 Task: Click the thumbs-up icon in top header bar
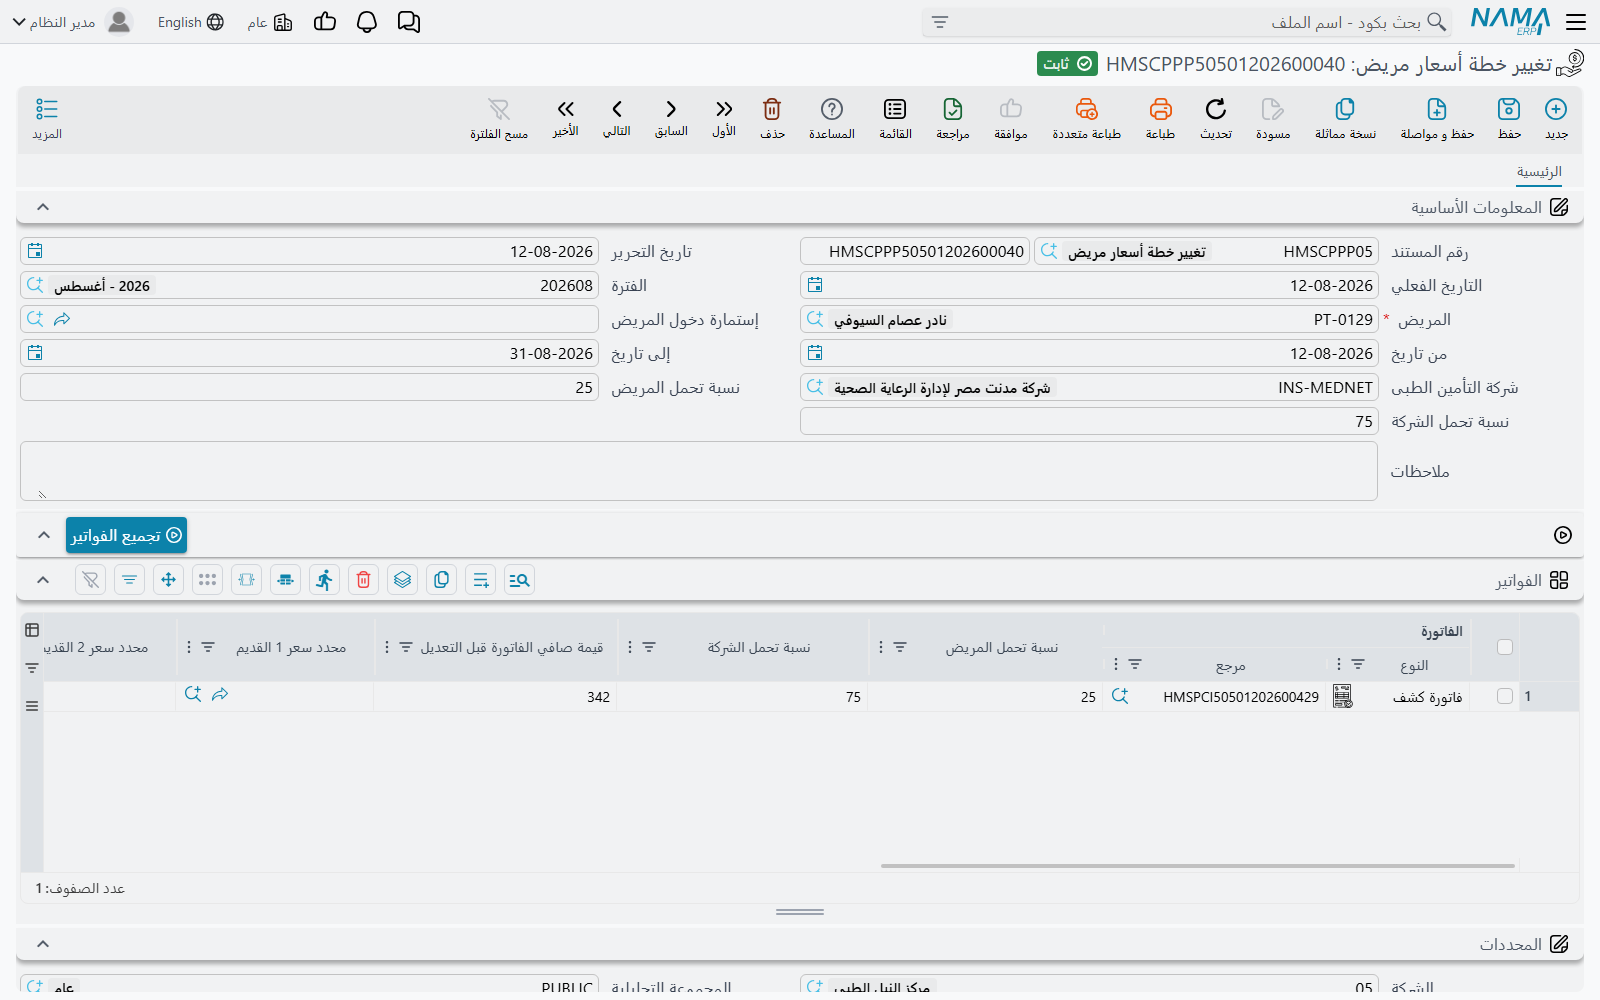pos(325,22)
